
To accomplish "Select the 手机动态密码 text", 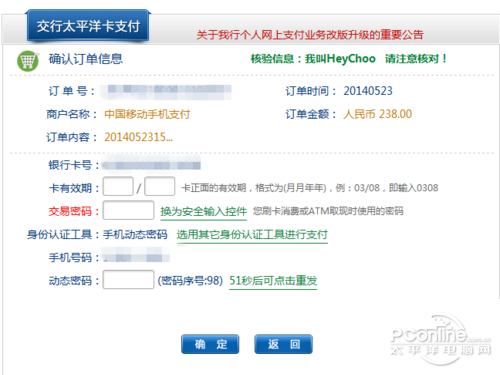I will [x=135, y=235].
